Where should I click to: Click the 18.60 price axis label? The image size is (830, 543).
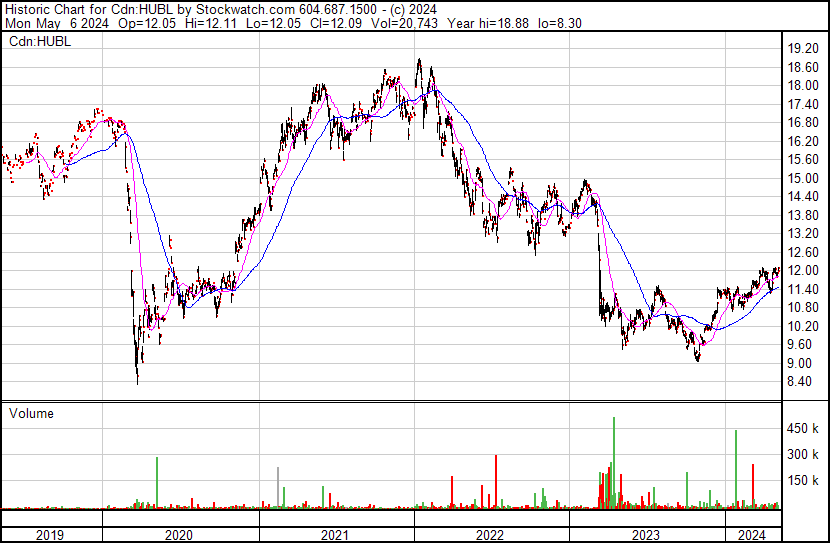[x=803, y=67]
